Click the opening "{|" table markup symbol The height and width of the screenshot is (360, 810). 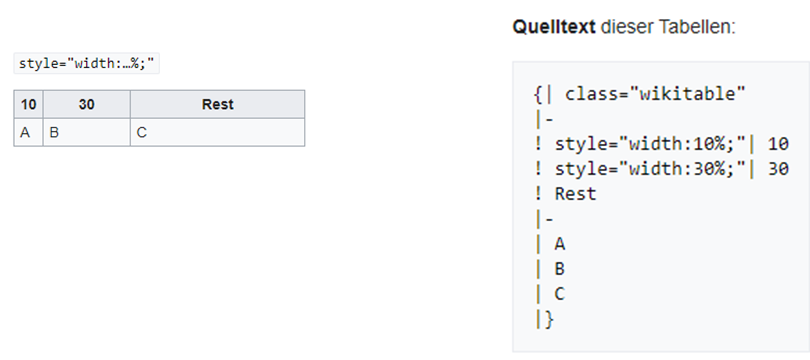(x=544, y=94)
